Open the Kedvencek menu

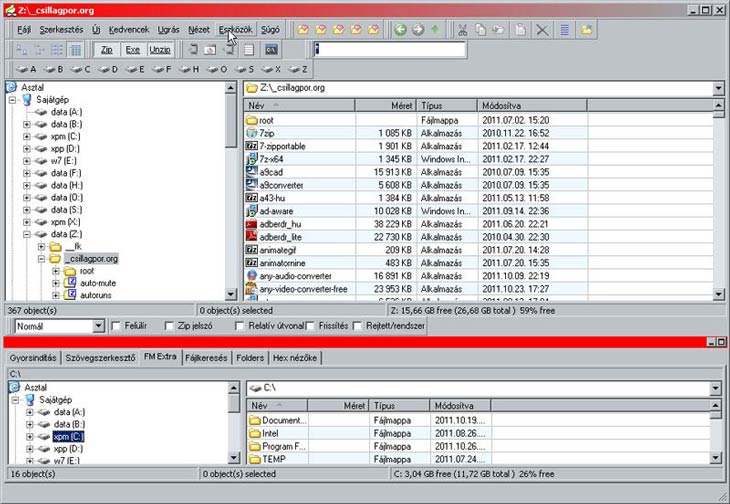pos(129,30)
